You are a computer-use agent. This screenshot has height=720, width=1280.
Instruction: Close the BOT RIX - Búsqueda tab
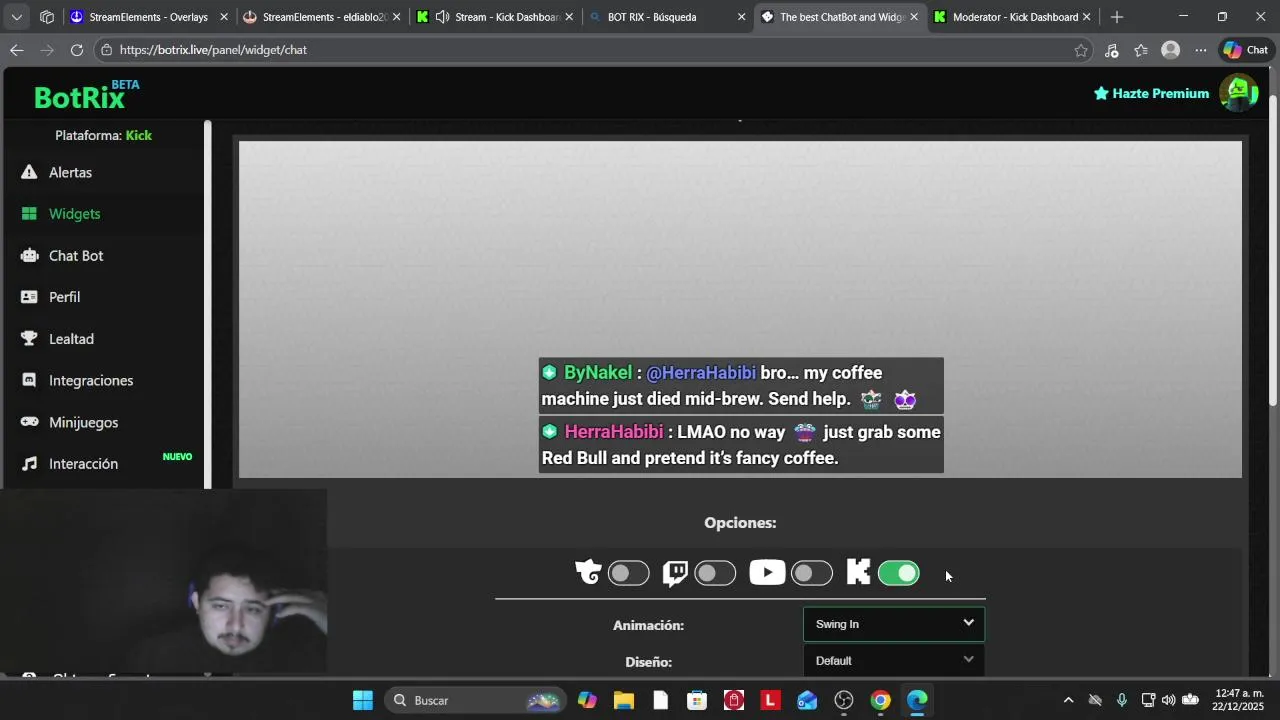741,17
